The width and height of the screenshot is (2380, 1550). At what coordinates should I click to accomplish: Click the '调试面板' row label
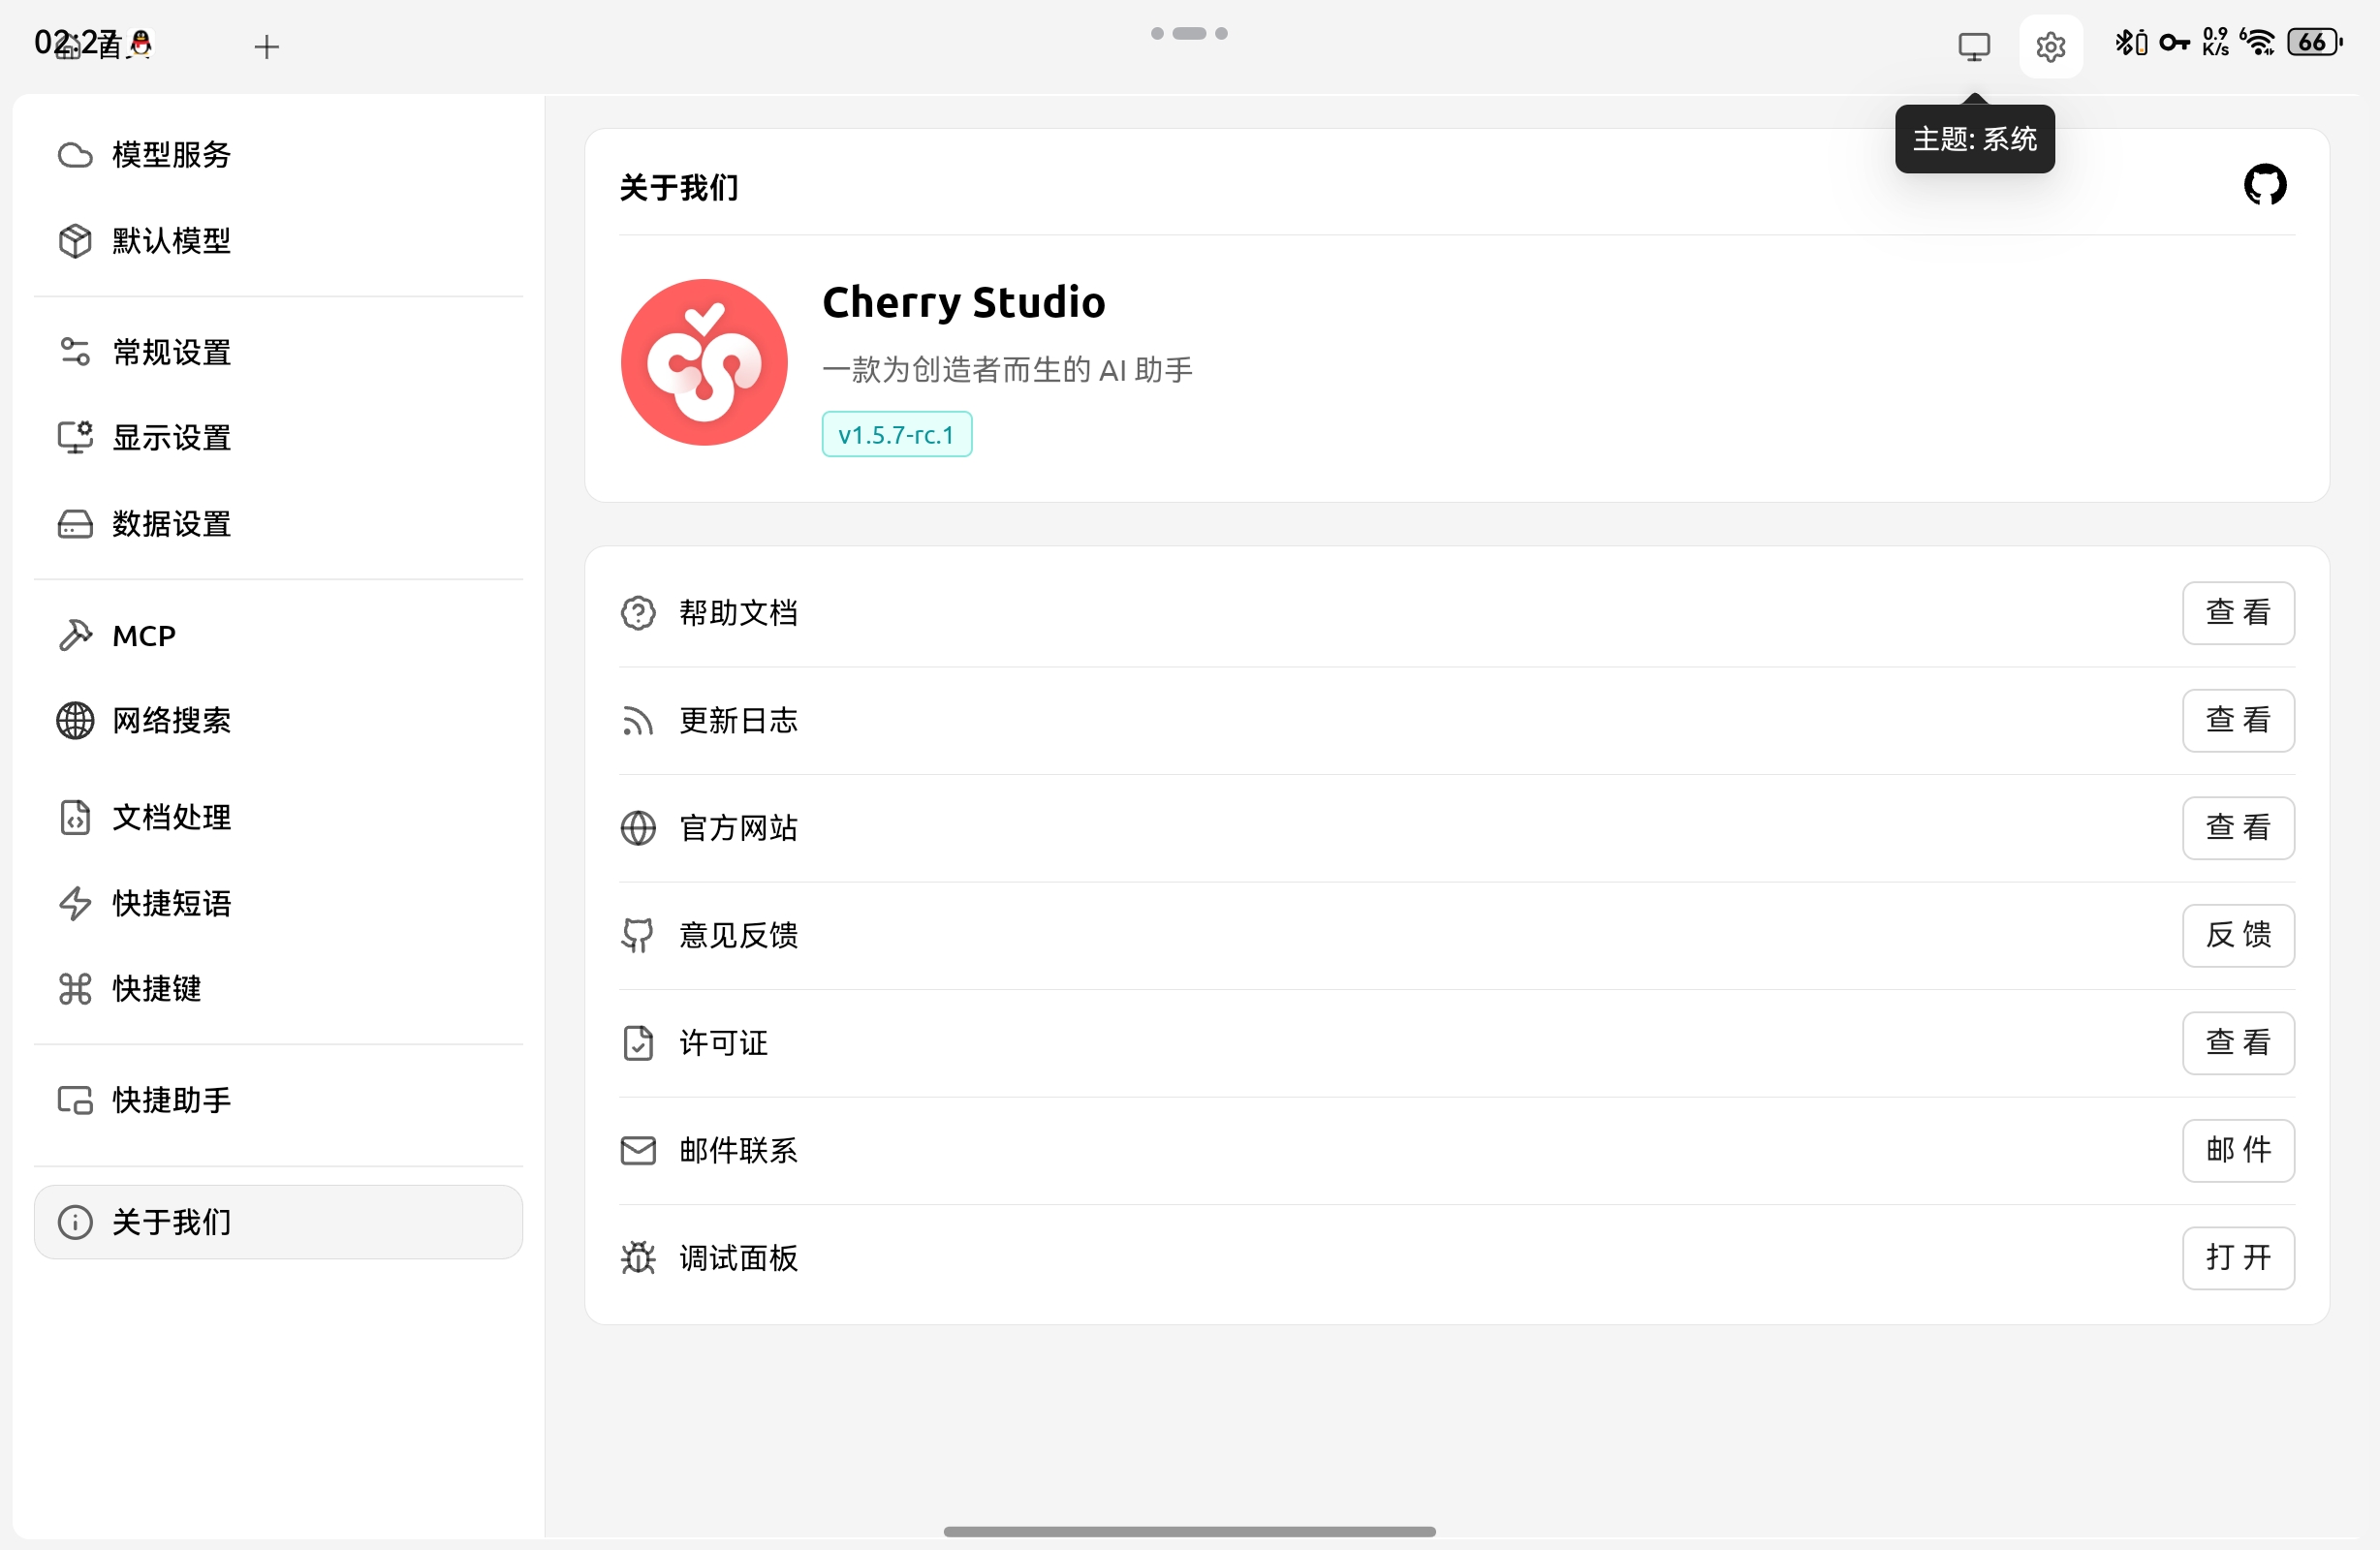(738, 1258)
